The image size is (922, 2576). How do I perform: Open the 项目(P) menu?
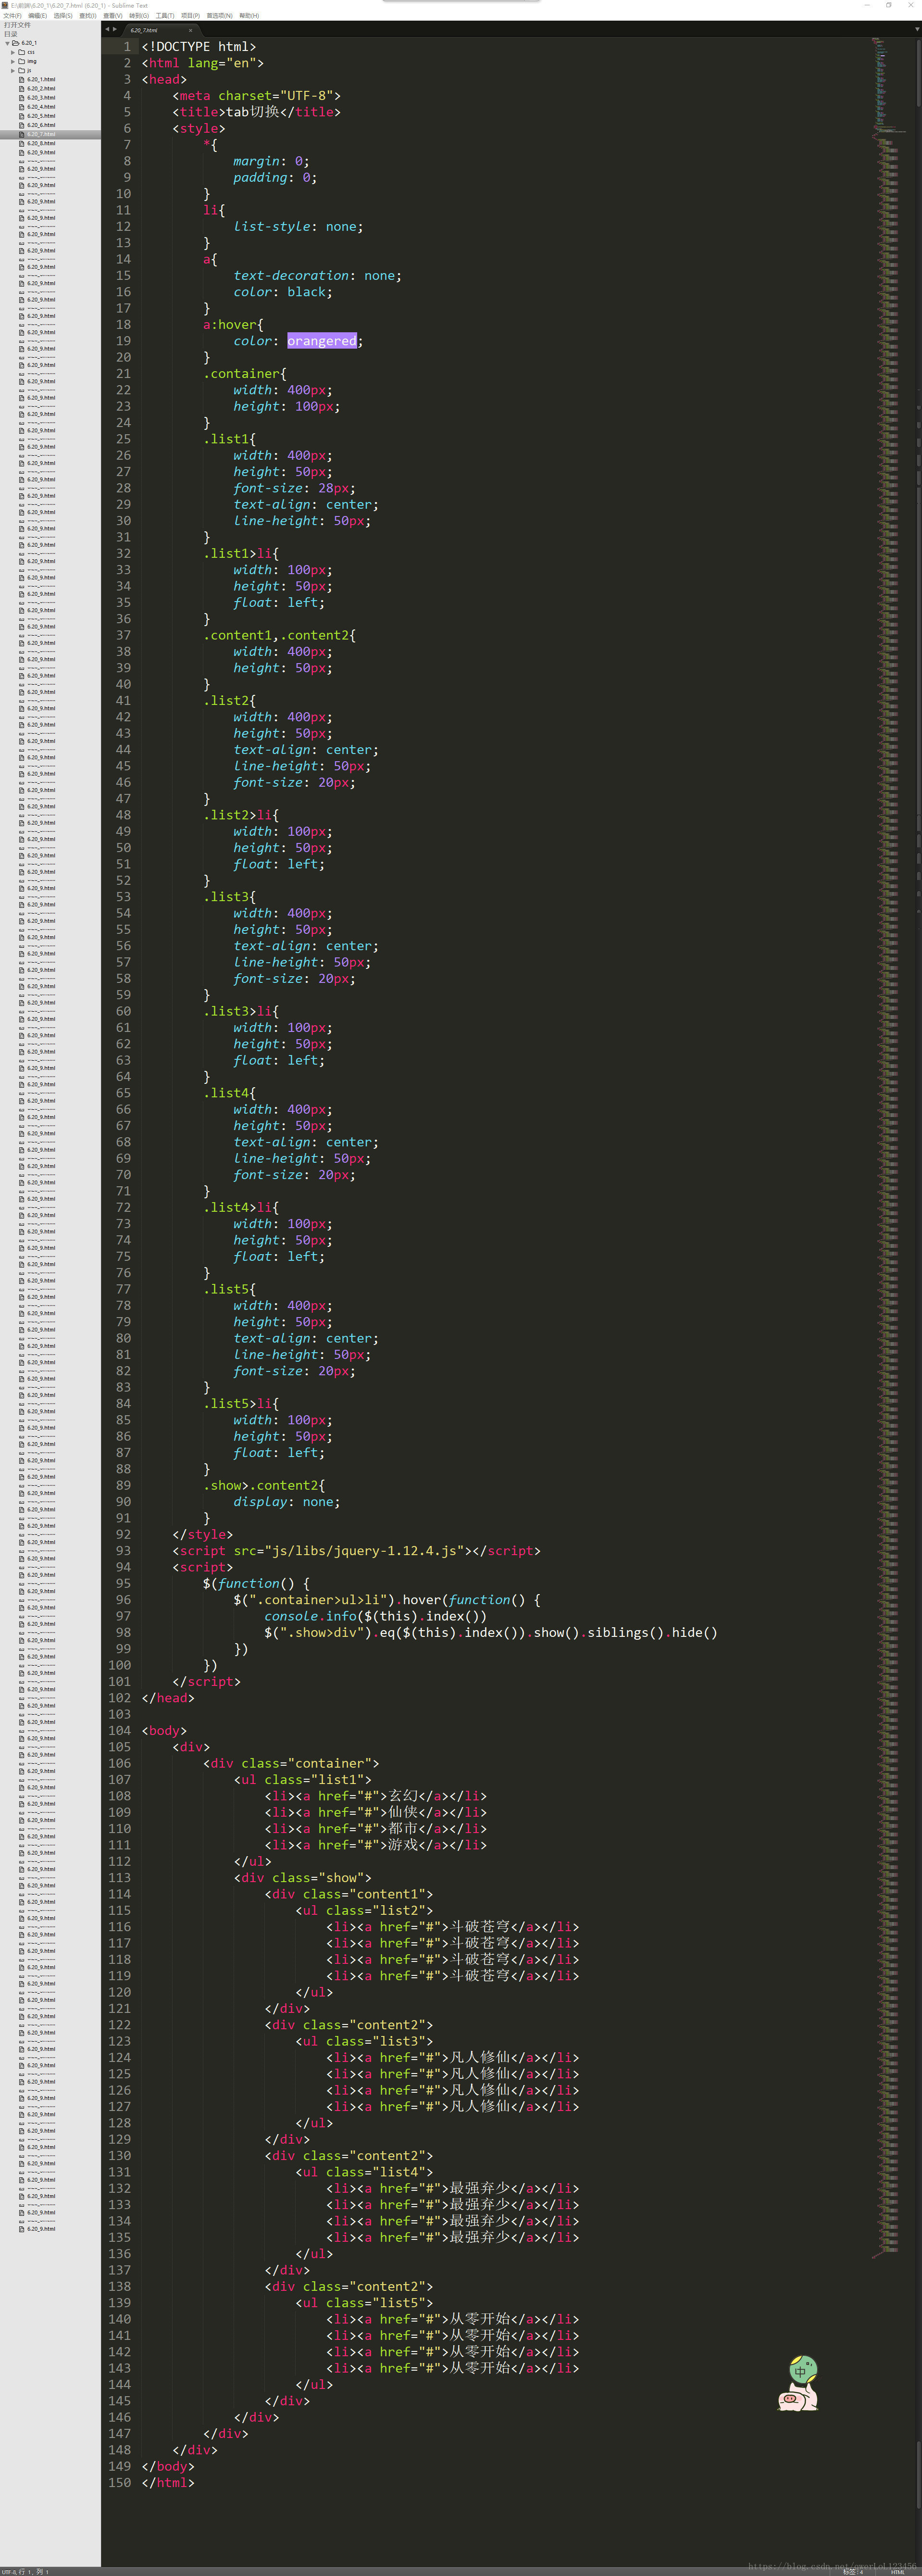click(190, 16)
